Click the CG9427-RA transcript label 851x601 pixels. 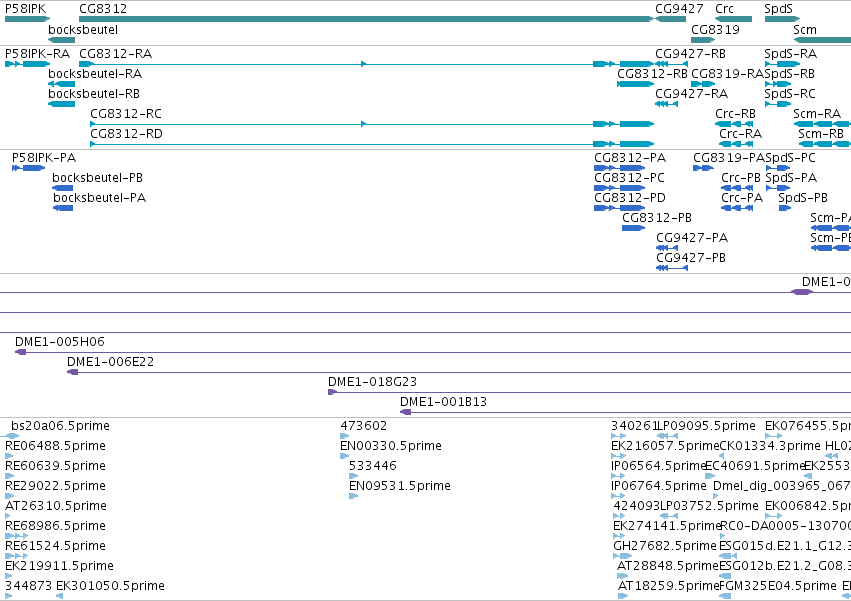(x=691, y=94)
